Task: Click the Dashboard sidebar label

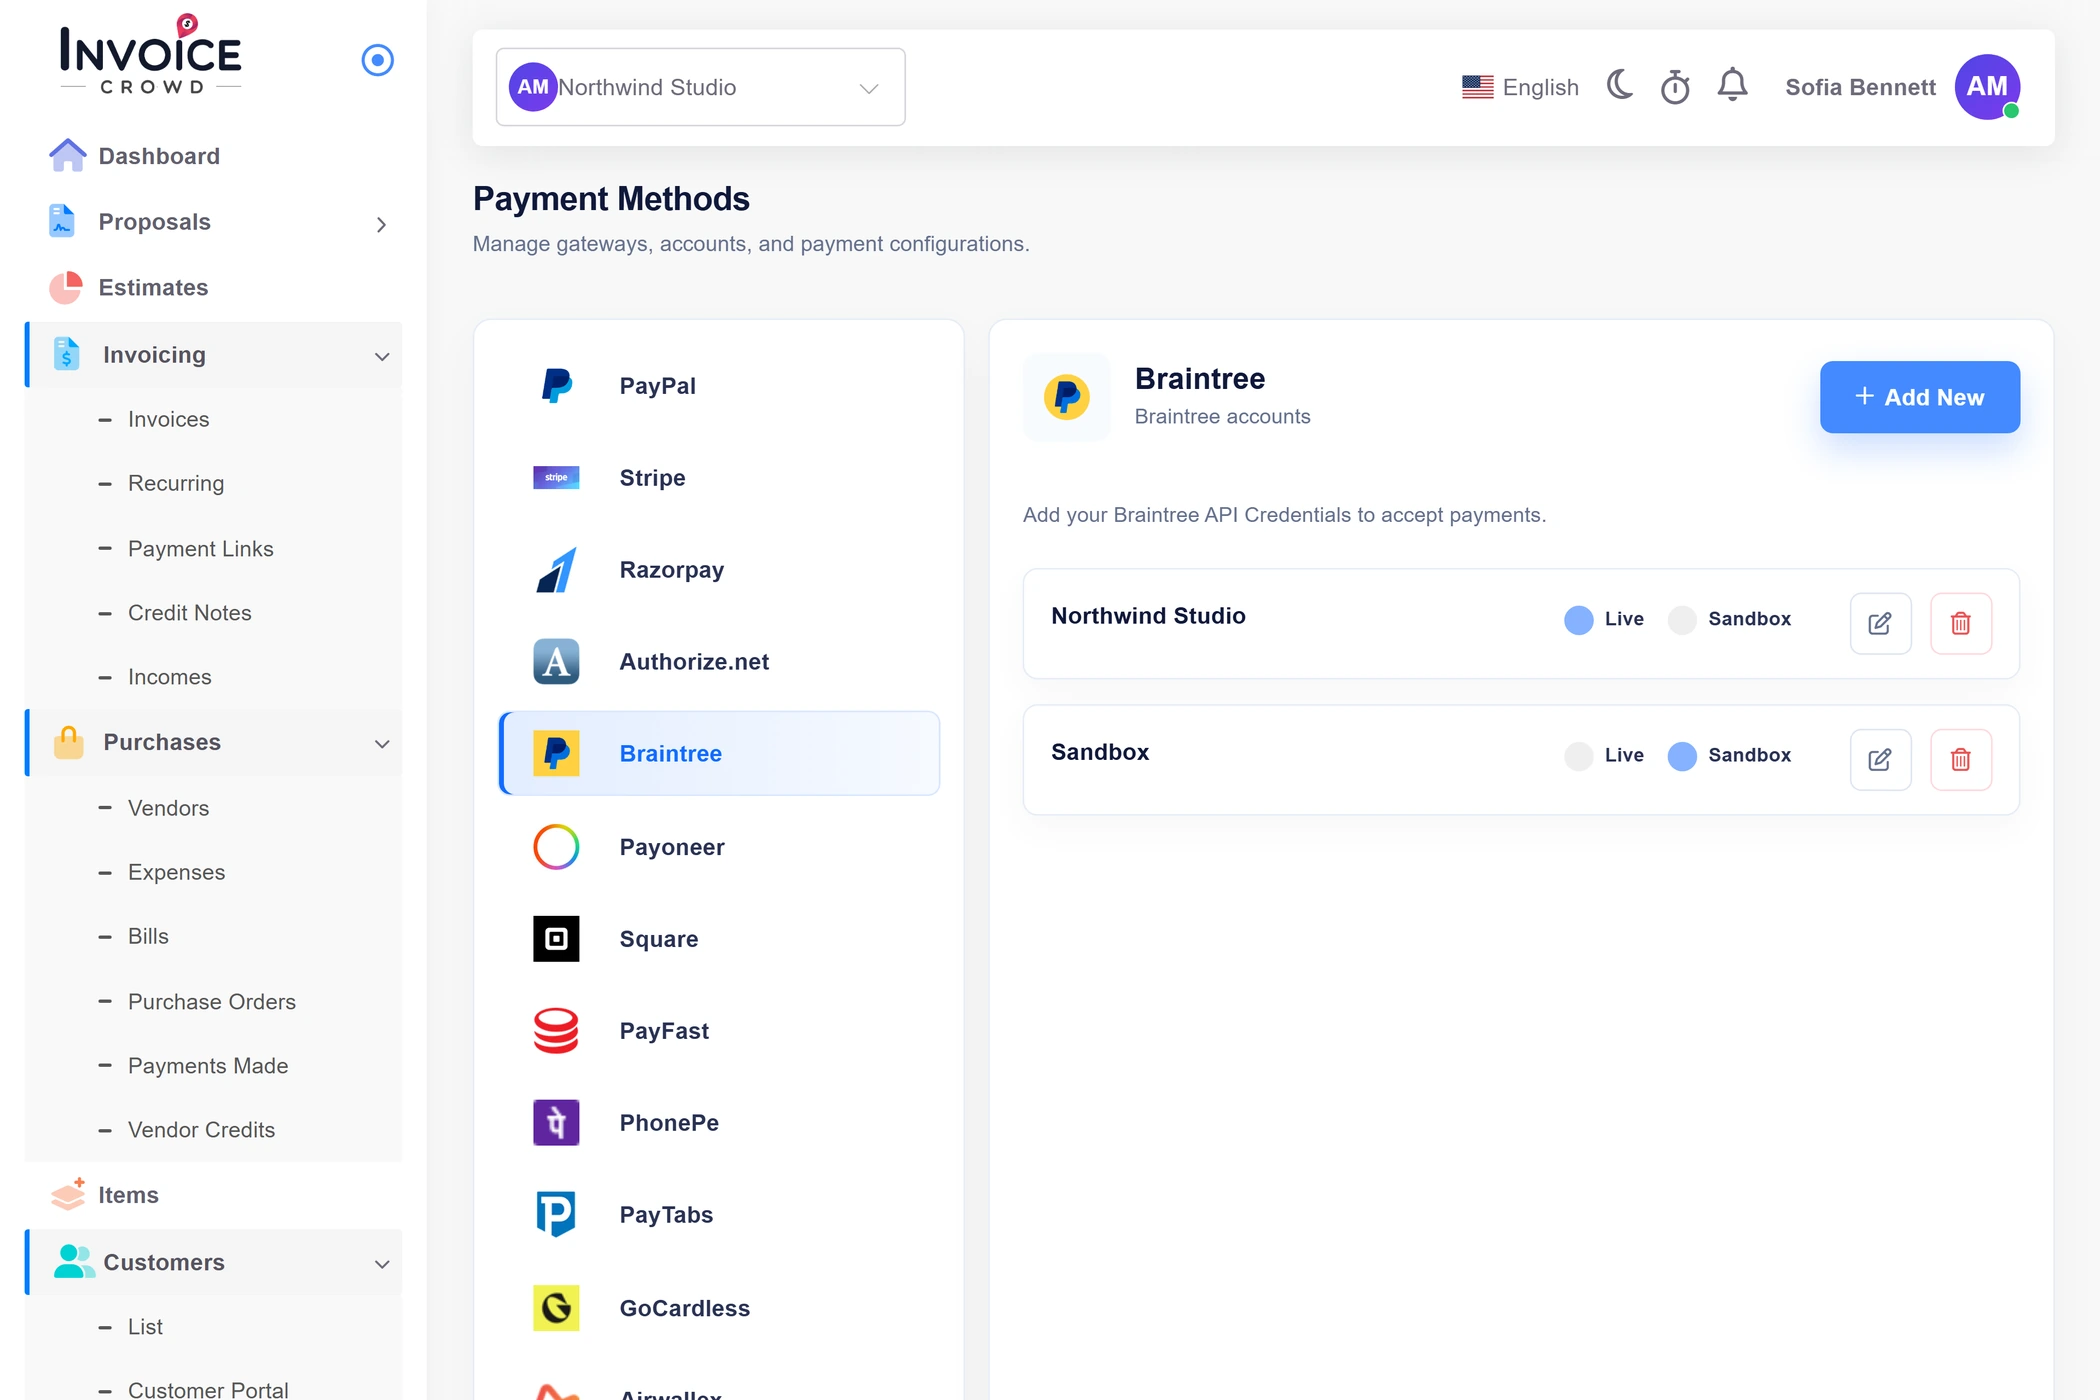Action: 159,156
